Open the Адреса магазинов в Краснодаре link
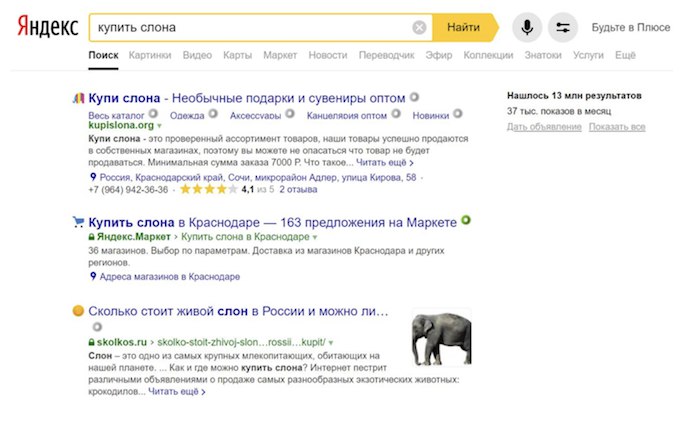 (x=170, y=277)
